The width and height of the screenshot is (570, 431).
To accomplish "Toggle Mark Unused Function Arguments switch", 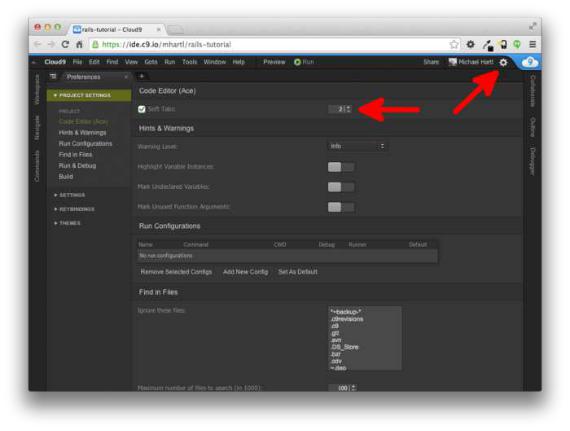I will coord(341,207).
